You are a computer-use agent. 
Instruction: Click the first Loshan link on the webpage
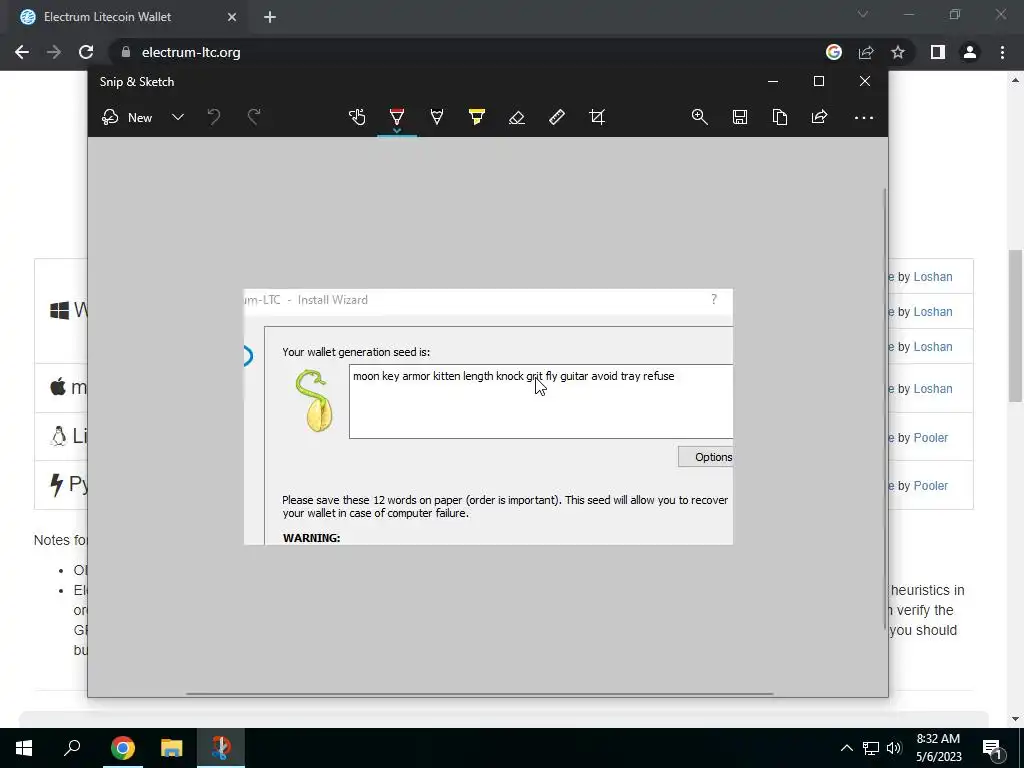point(933,277)
